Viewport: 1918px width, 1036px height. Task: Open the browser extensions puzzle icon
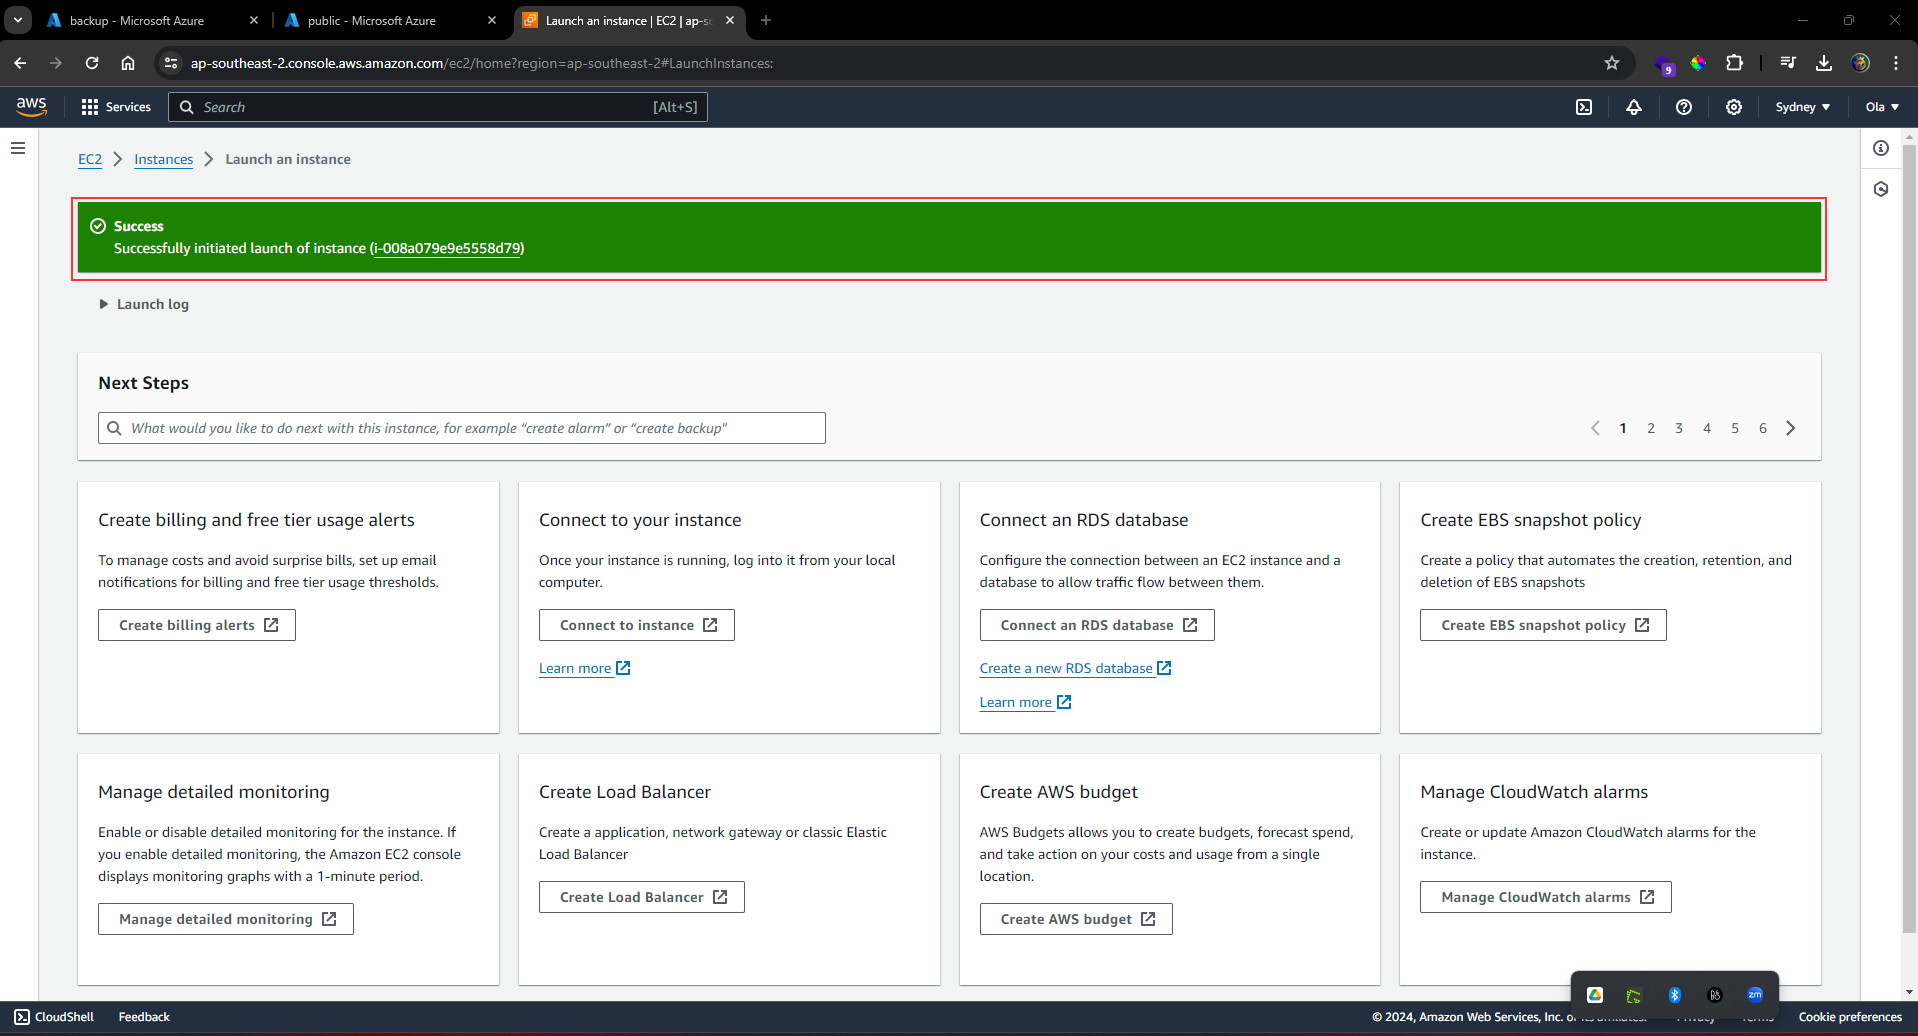pyautogui.click(x=1735, y=63)
